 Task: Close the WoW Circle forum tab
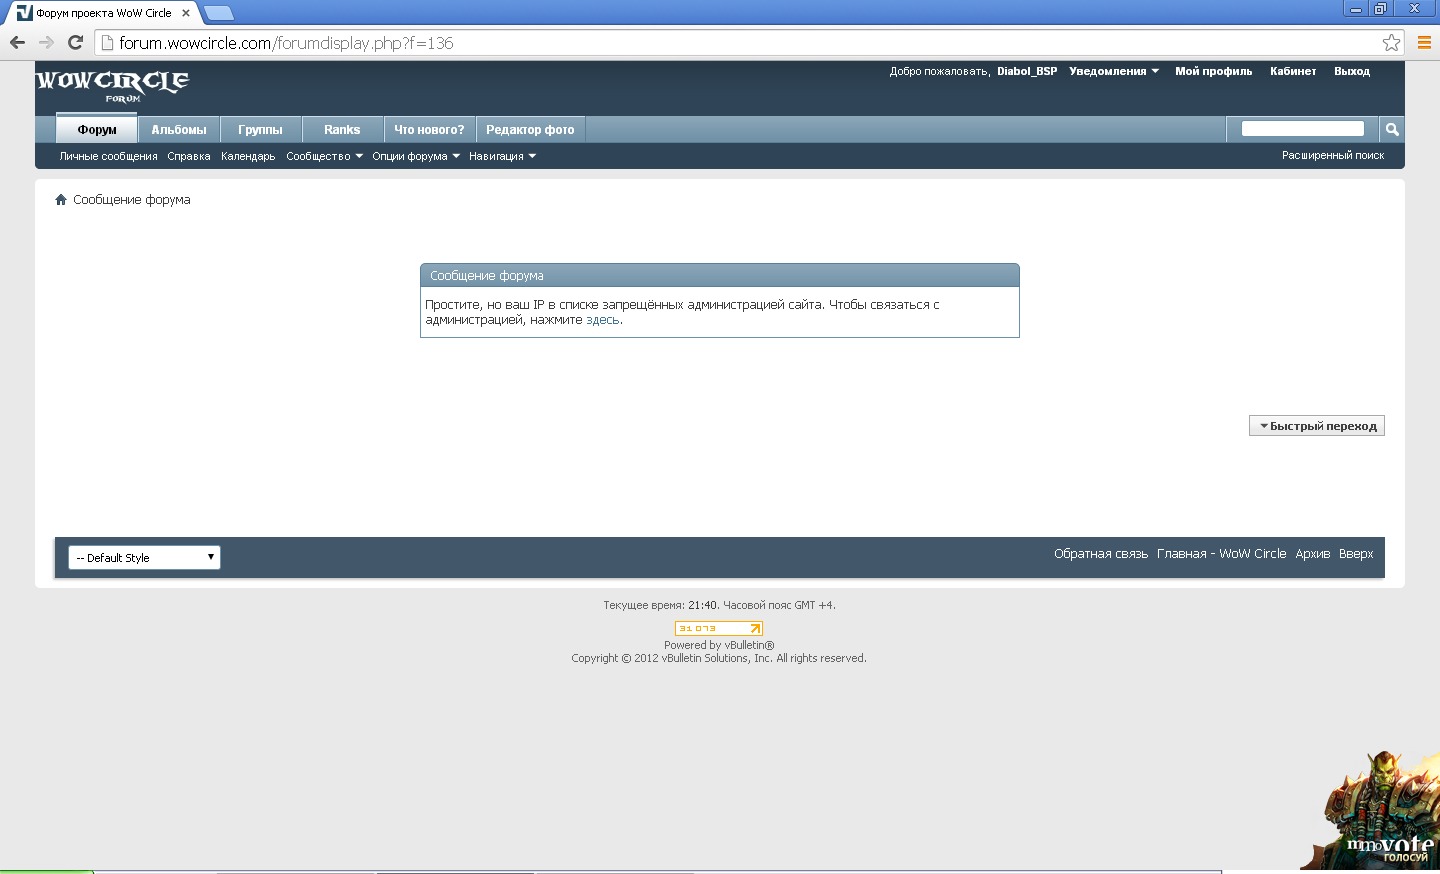point(186,13)
